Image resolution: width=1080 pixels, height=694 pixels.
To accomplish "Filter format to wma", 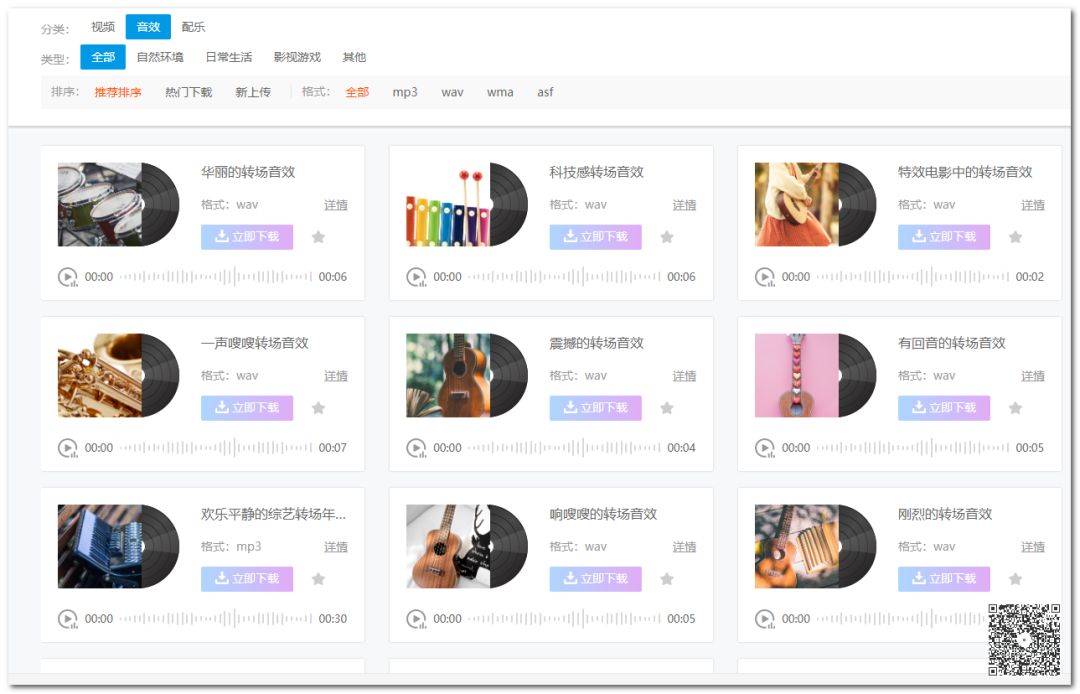I will point(500,92).
